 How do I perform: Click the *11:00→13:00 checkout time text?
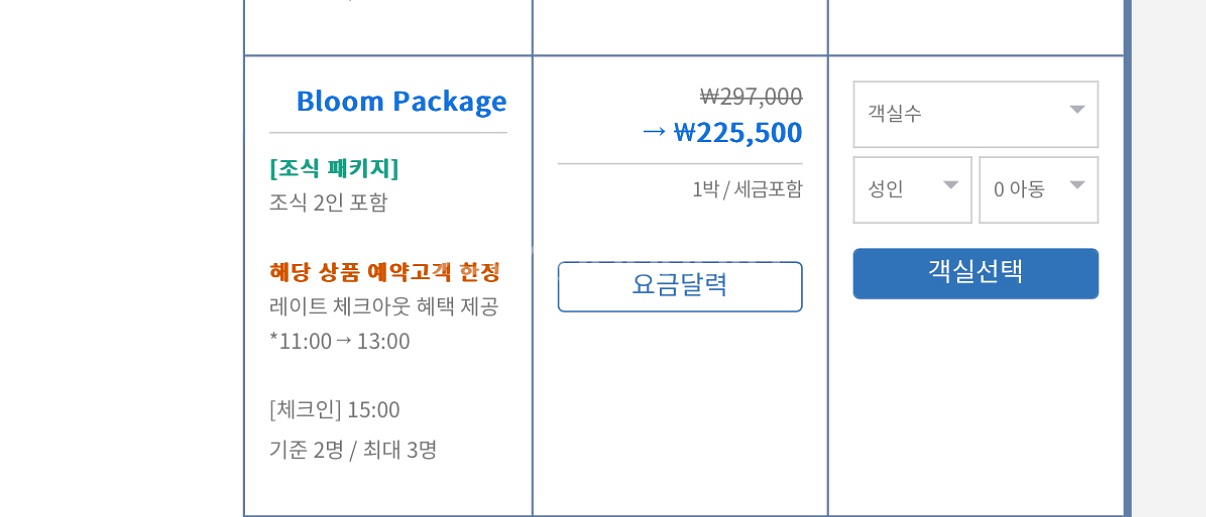(340, 341)
